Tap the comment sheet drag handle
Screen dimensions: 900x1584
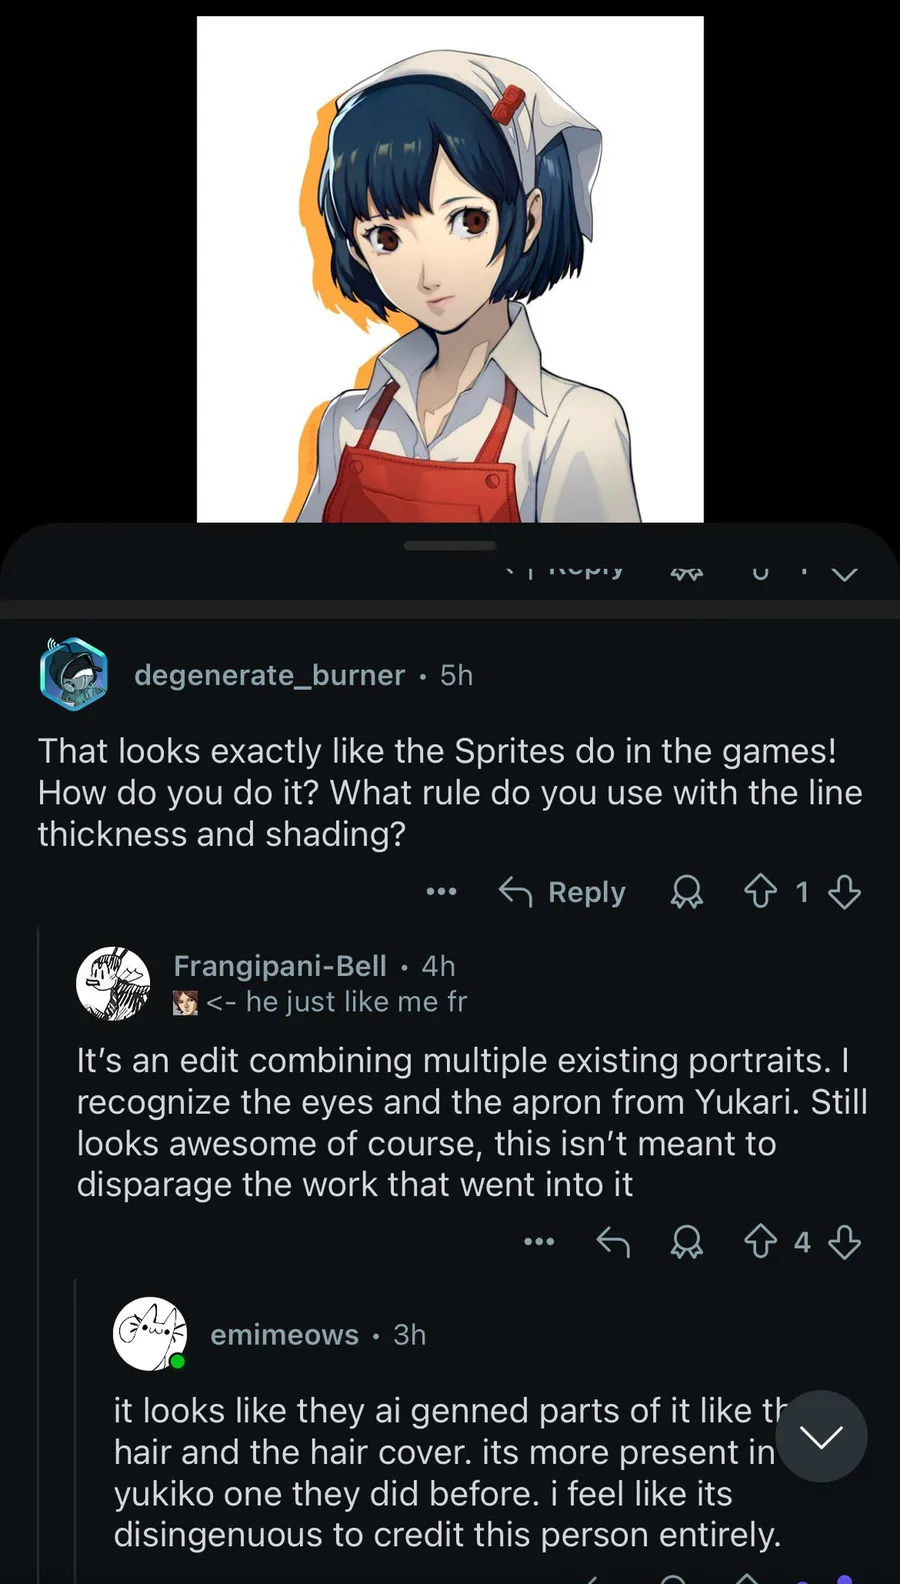[450, 546]
